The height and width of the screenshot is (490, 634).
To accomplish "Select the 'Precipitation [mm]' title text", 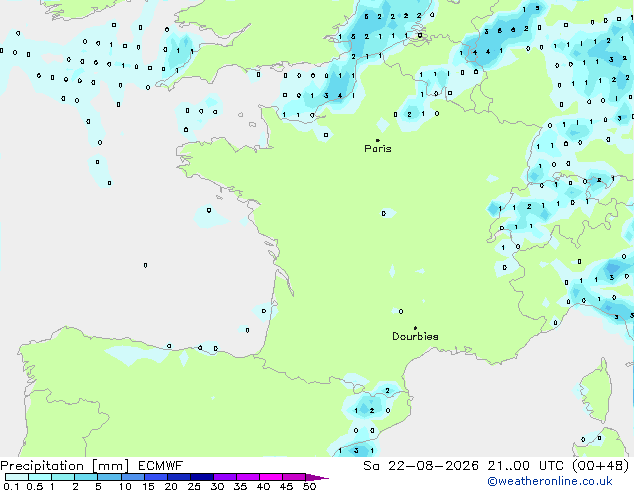I will point(65,466).
